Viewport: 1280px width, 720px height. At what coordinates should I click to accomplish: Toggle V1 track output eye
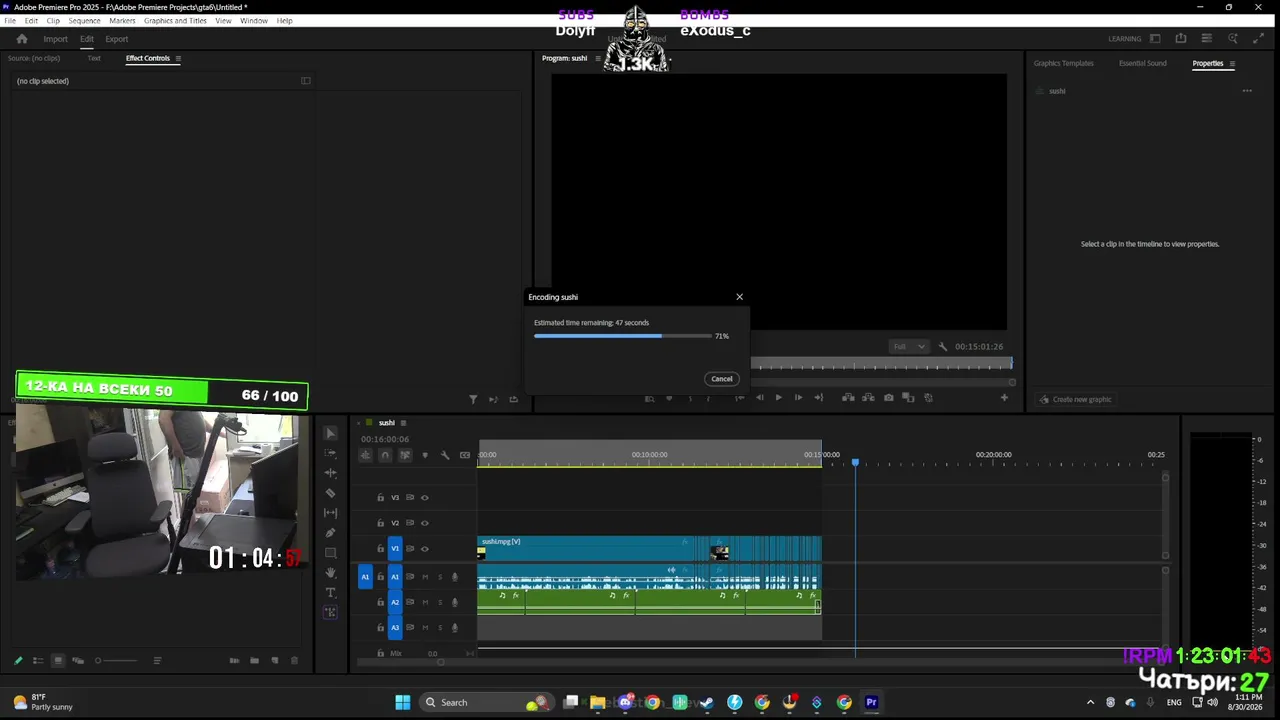(x=424, y=549)
